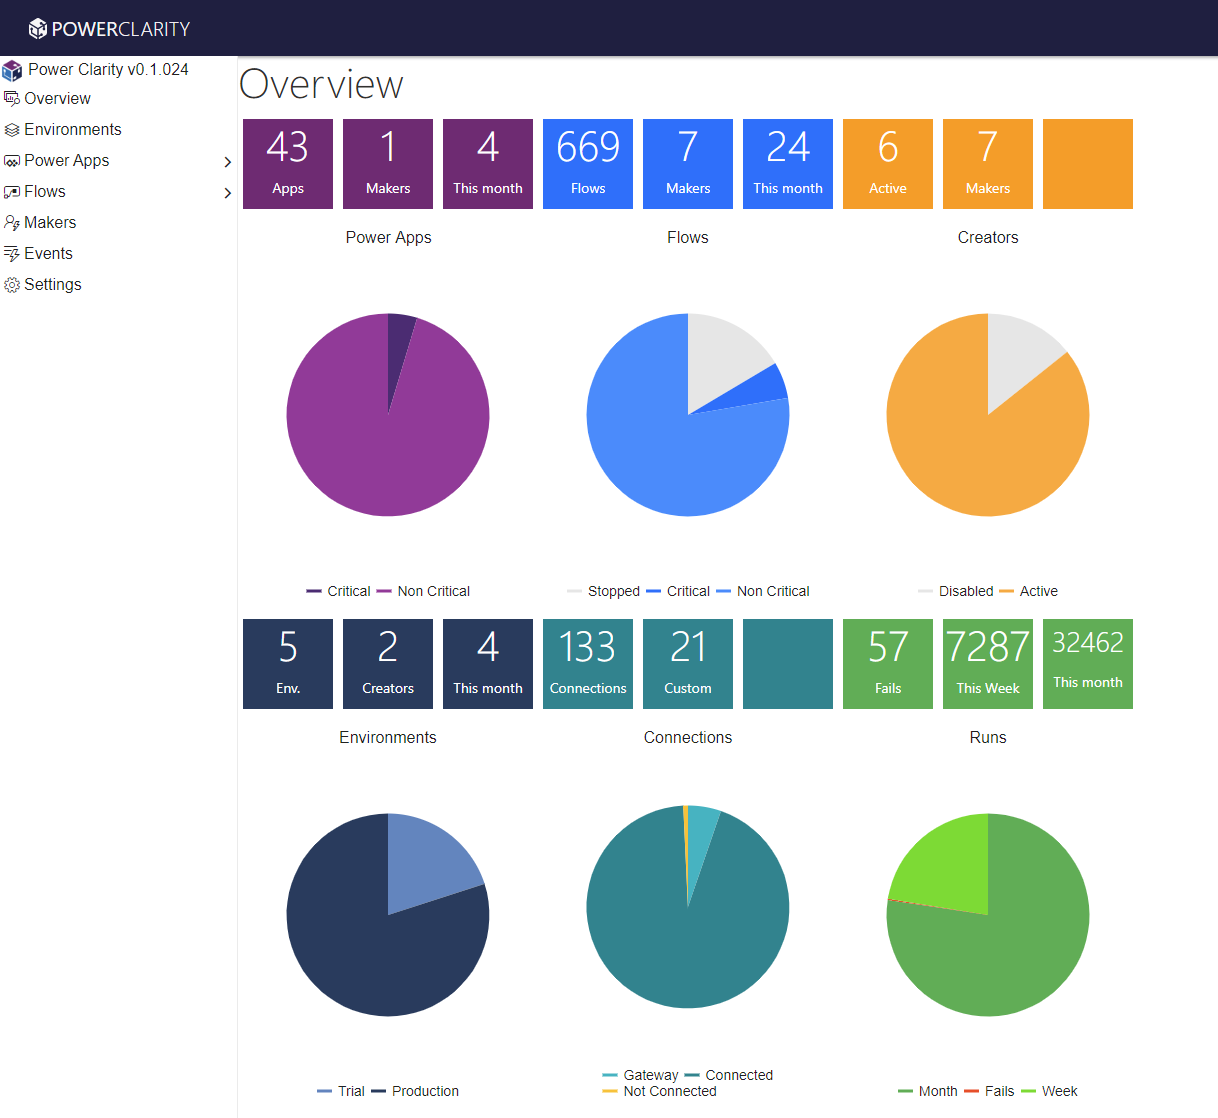Click the Flows sidebar icon

[x=12, y=192]
